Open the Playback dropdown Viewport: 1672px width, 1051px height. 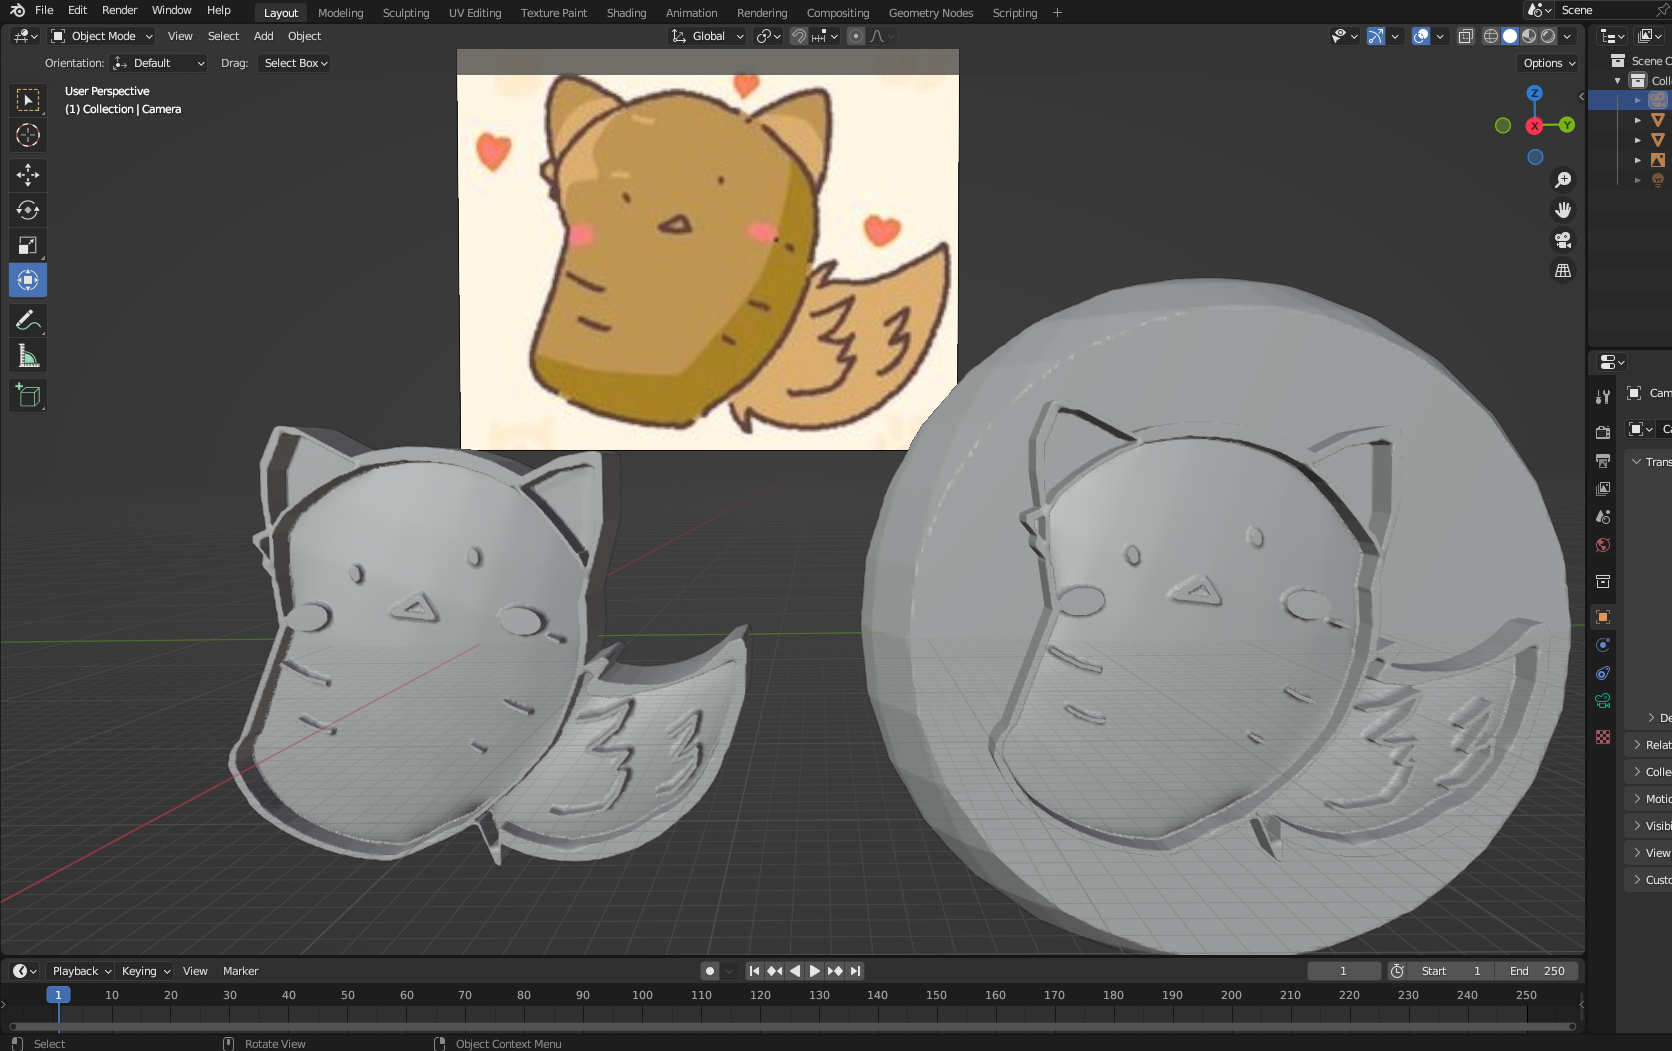coord(81,971)
